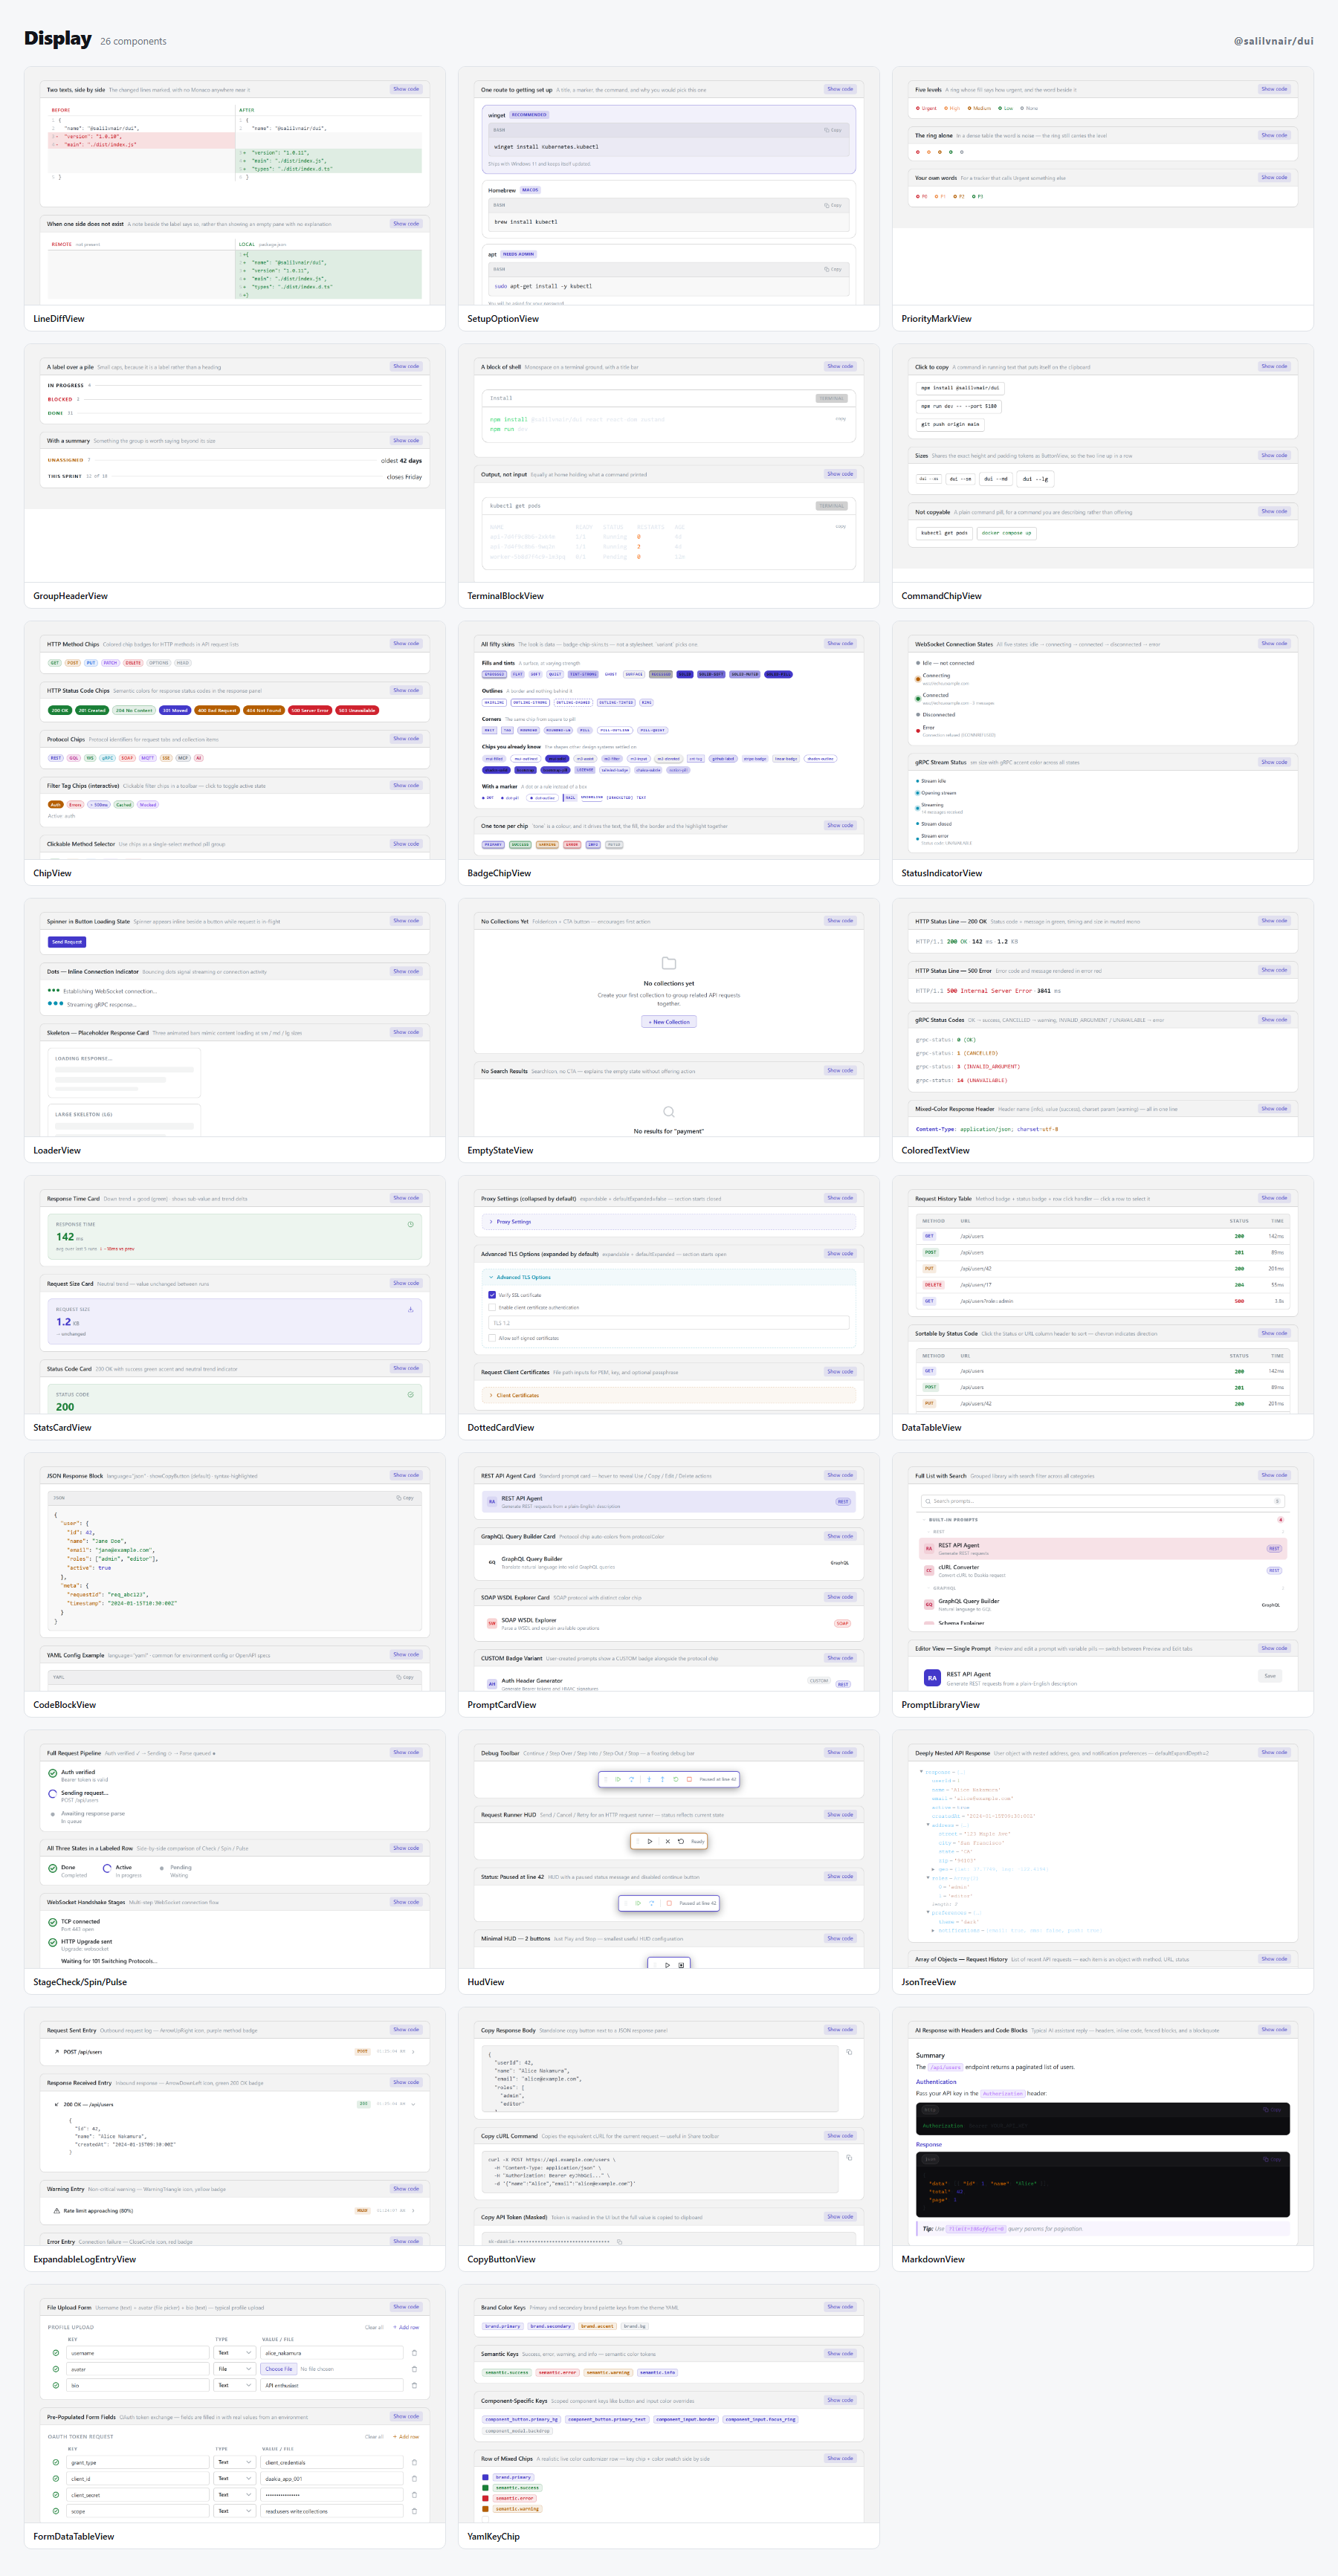The height and width of the screenshot is (2576, 1338).
Task: Click the clock icon on Response Time Card
Action: [x=410, y=1224]
